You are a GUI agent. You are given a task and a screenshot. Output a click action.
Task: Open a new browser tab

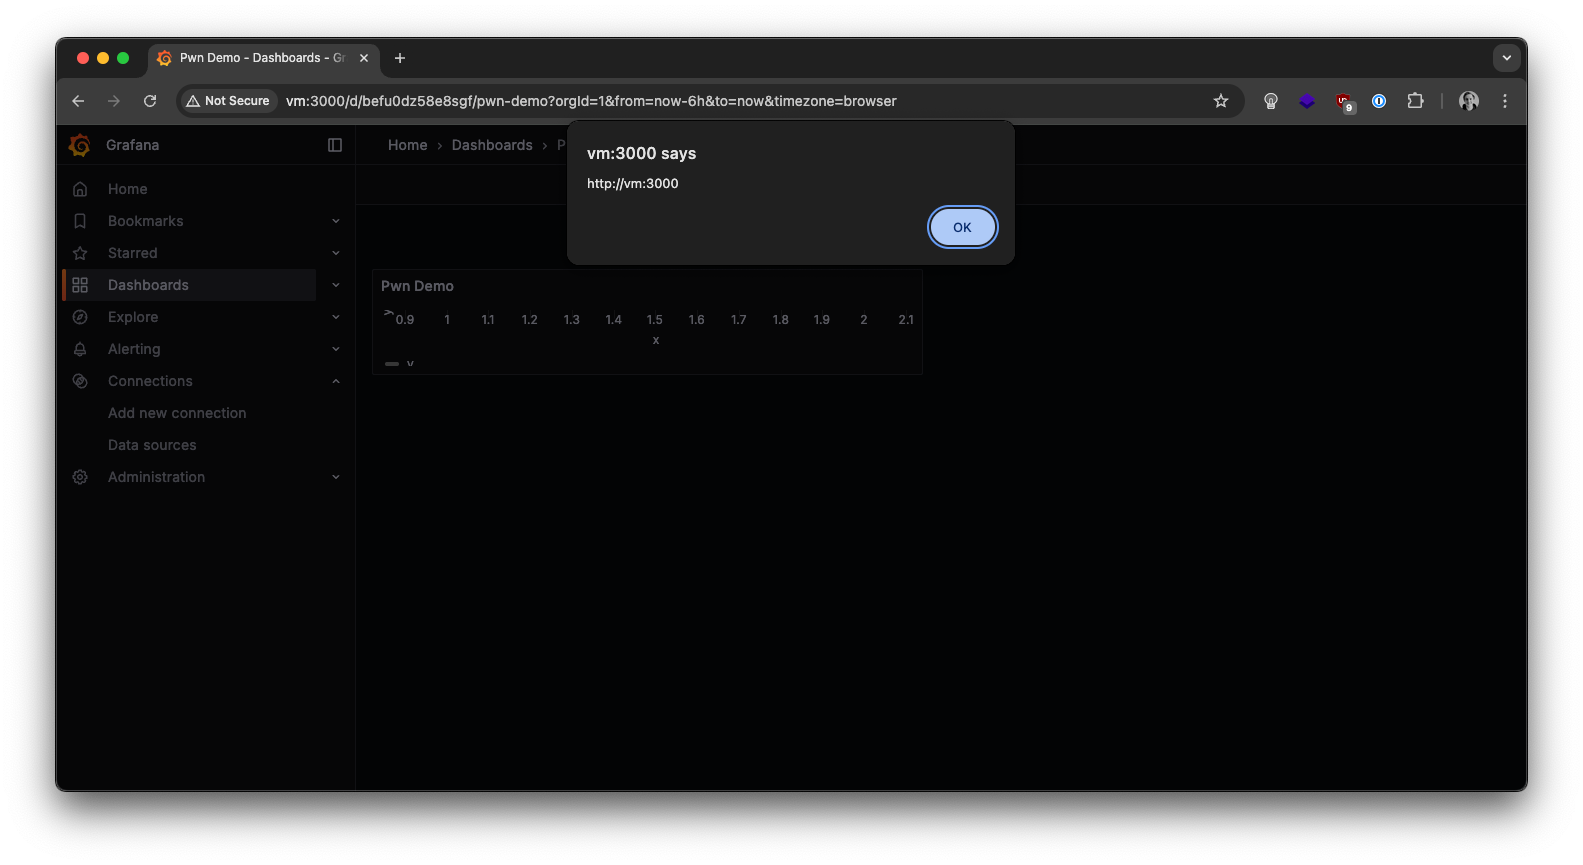pyautogui.click(x=400, y=58)
